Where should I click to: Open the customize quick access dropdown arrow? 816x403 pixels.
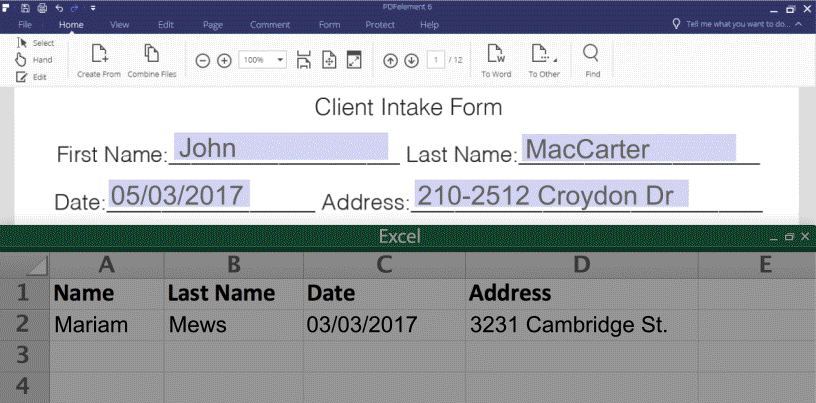pos(92,8)
